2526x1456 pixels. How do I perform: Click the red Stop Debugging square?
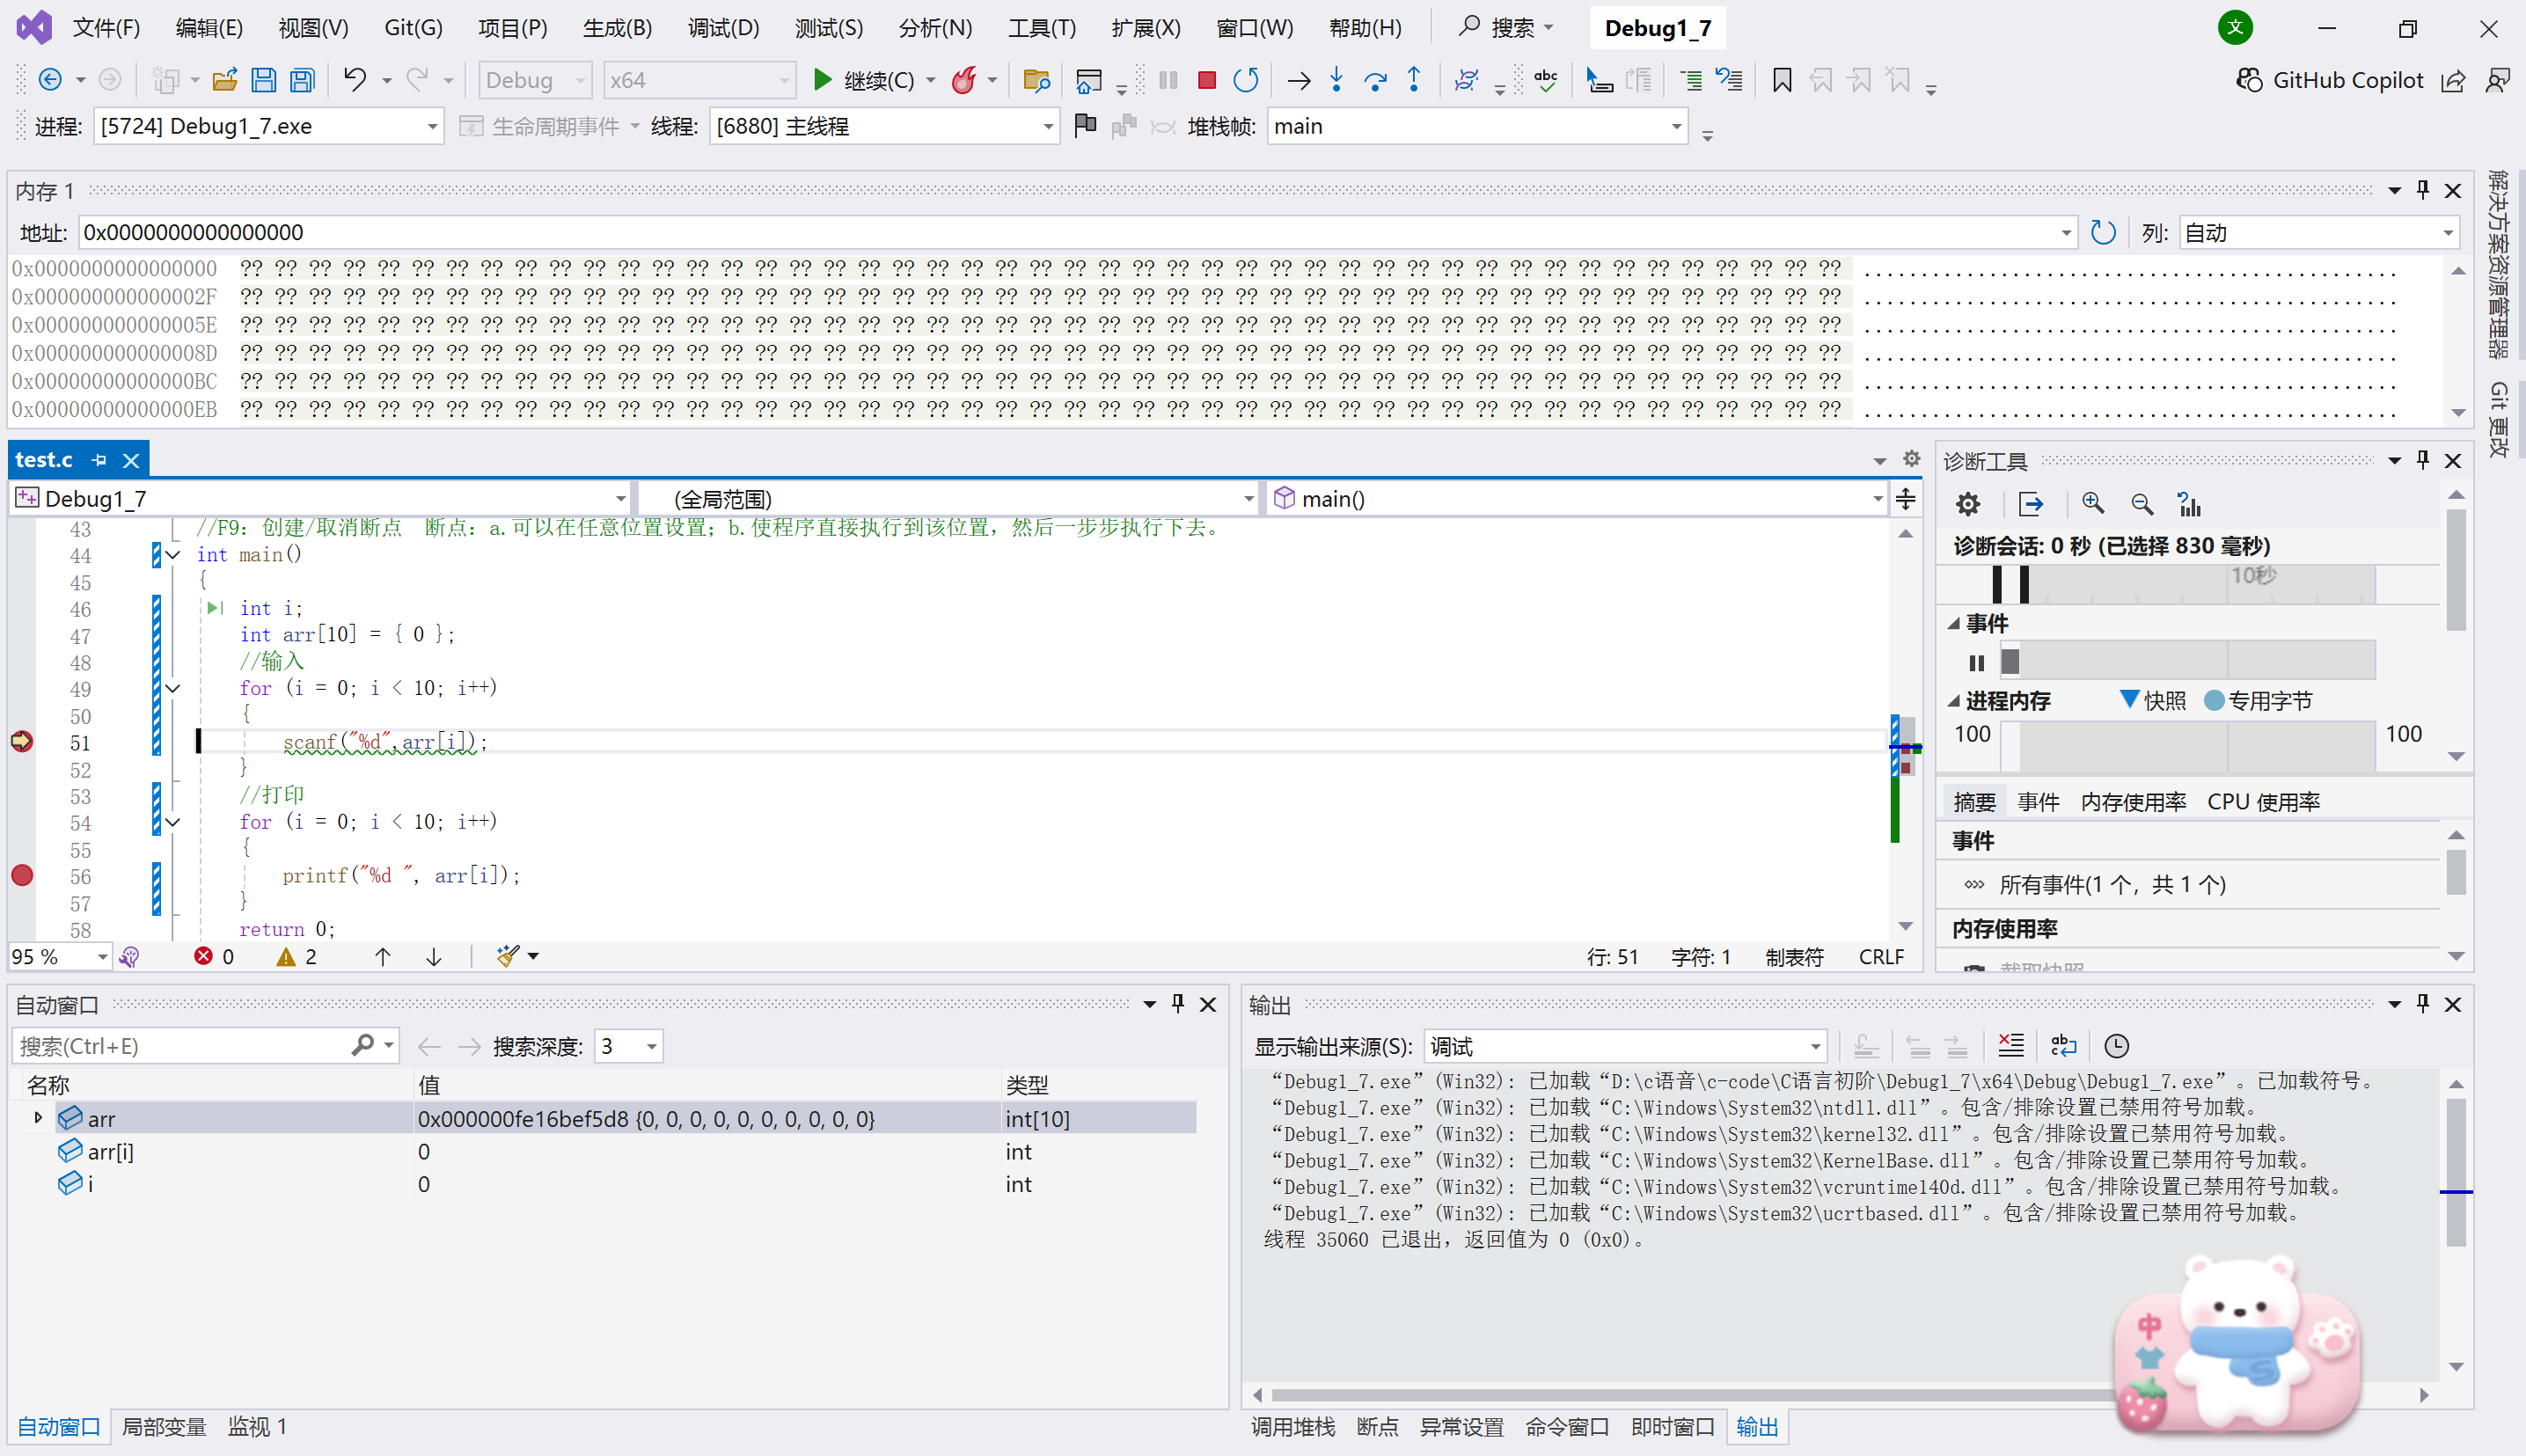click(x=1206, y=80)
